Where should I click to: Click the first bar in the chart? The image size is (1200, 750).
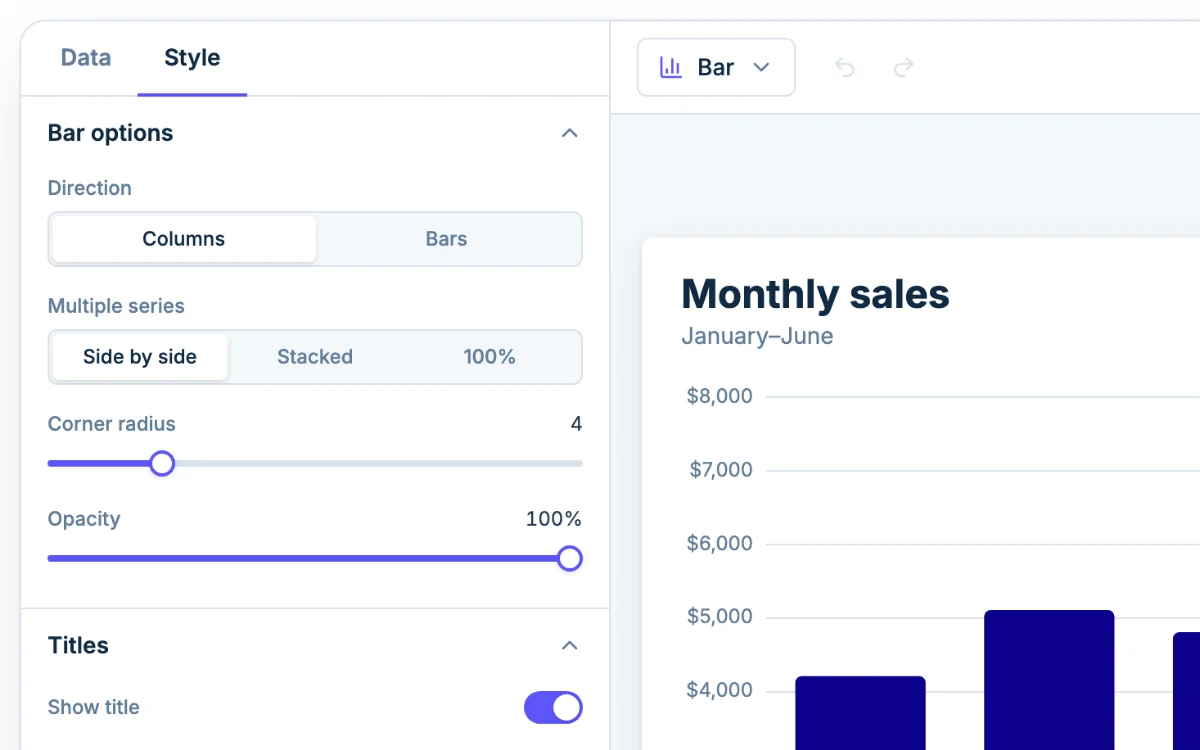click(x=860, y=713)
